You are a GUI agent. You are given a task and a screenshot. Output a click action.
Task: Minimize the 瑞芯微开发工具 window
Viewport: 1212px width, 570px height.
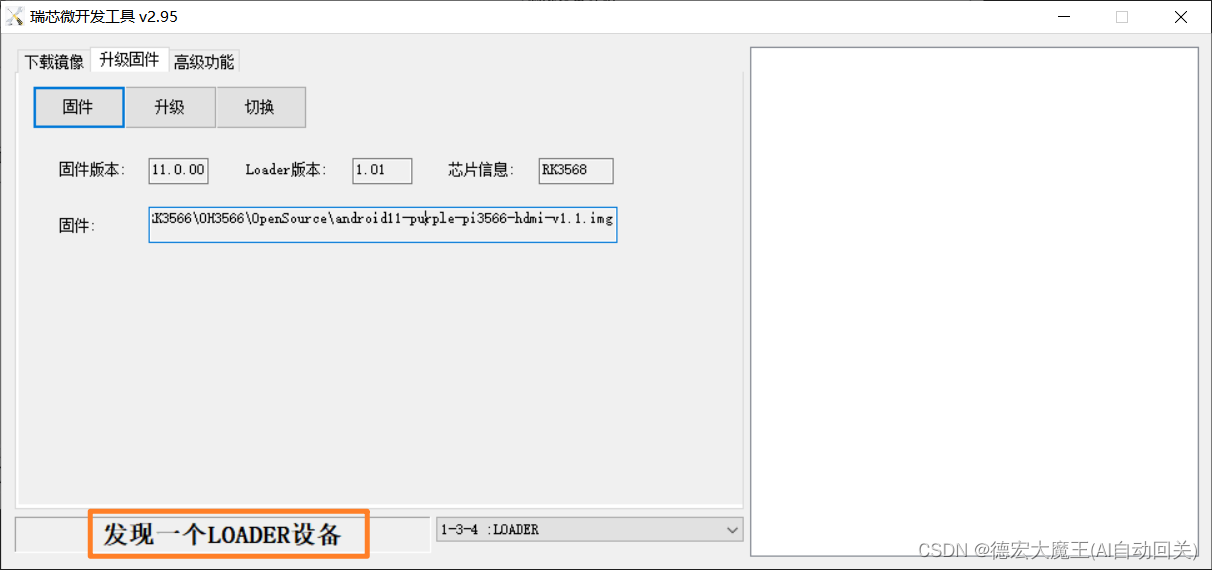coord(1066,17)
